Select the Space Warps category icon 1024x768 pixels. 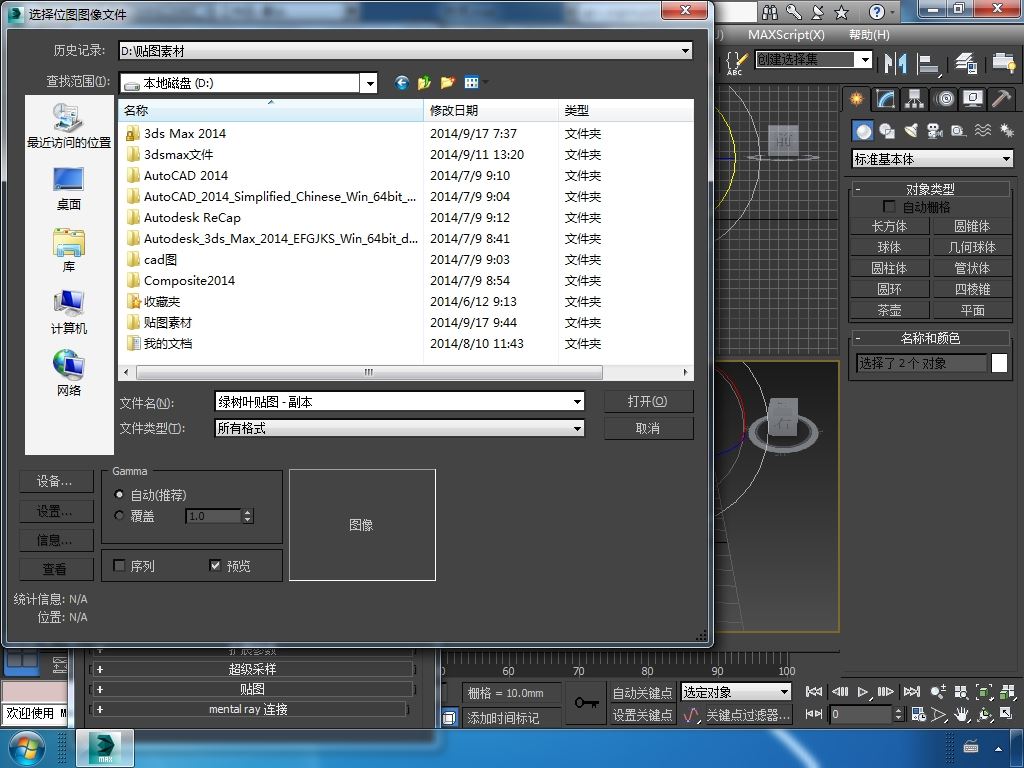982,131
